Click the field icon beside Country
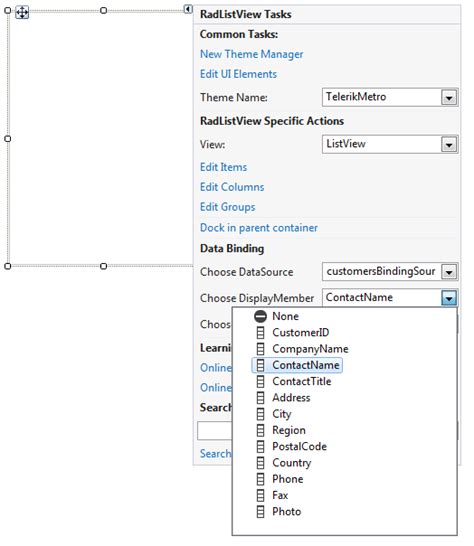Viewport: 474px width, 546px height. click(x=260, y=462)
